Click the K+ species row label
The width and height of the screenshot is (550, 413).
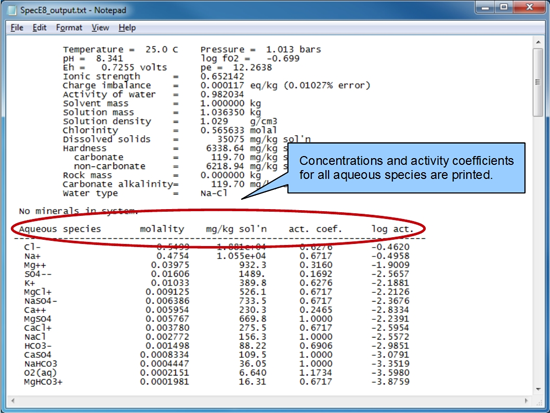[x=29, y=283]
